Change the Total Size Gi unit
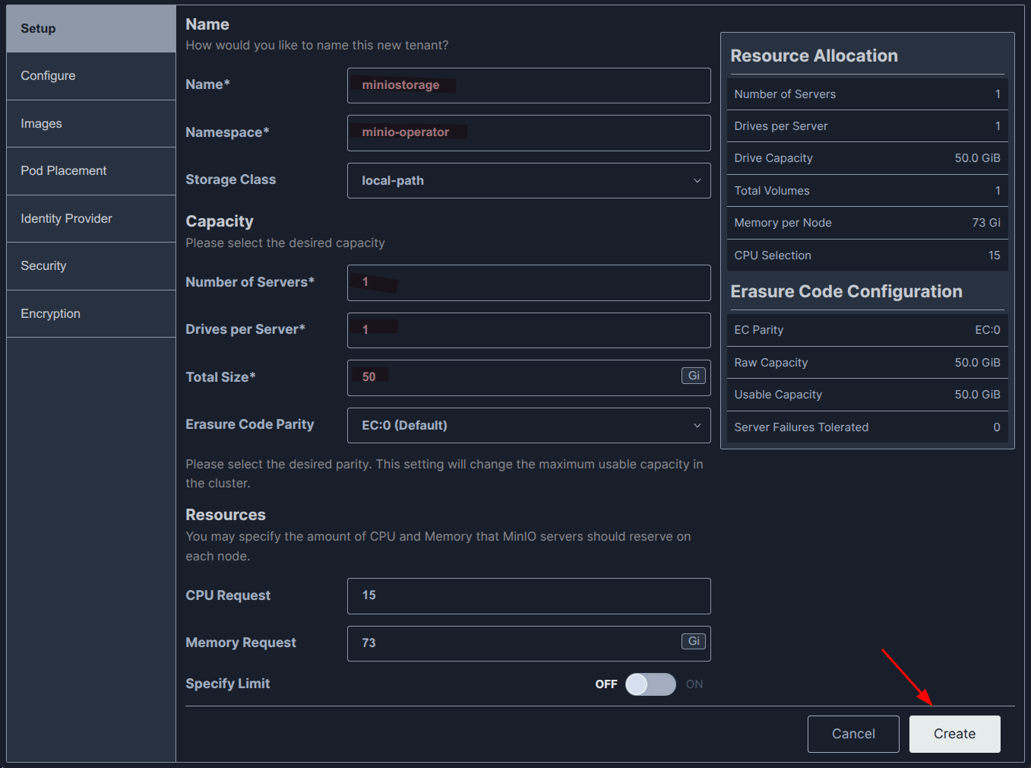The width and height of the screenshot is (1031, 768). click(x=693, y=375)
